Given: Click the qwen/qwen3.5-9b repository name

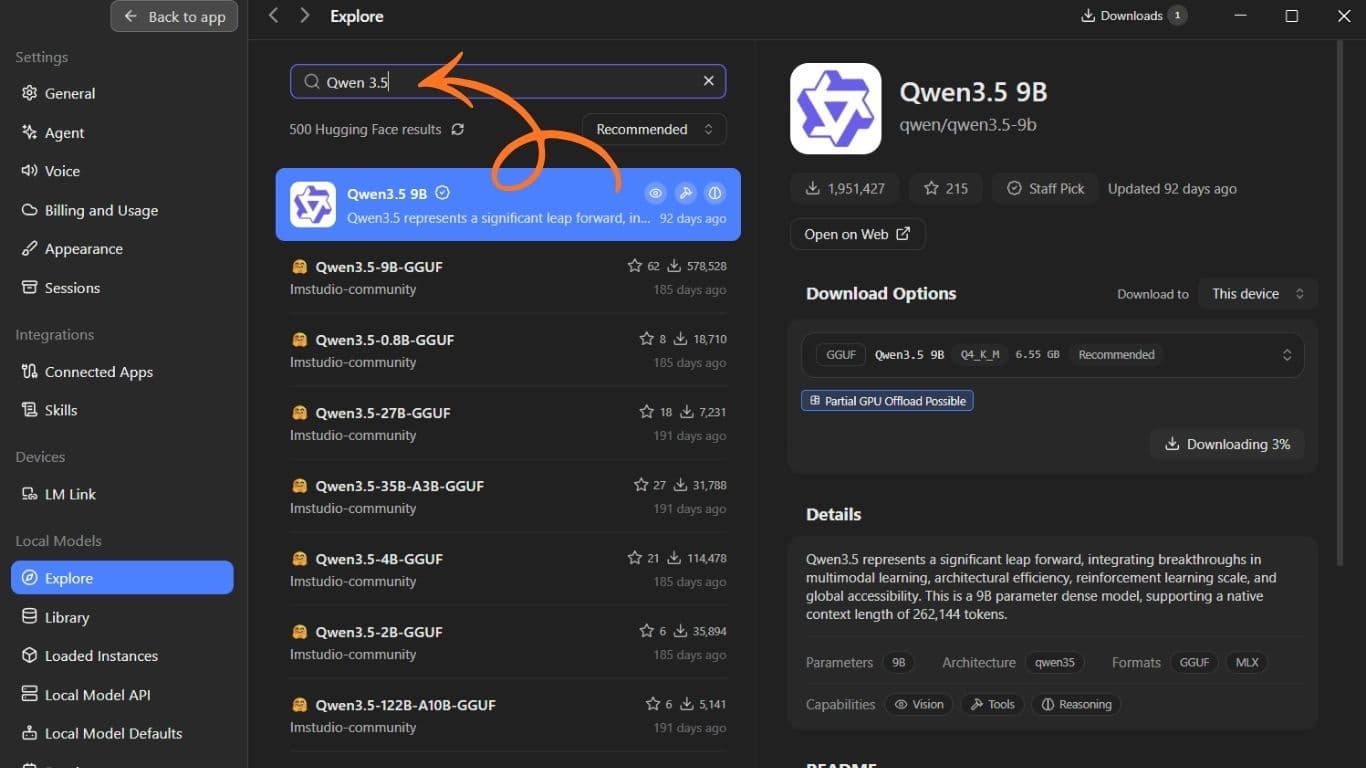Looking at the screenshot, I should (x=968, y=125).
